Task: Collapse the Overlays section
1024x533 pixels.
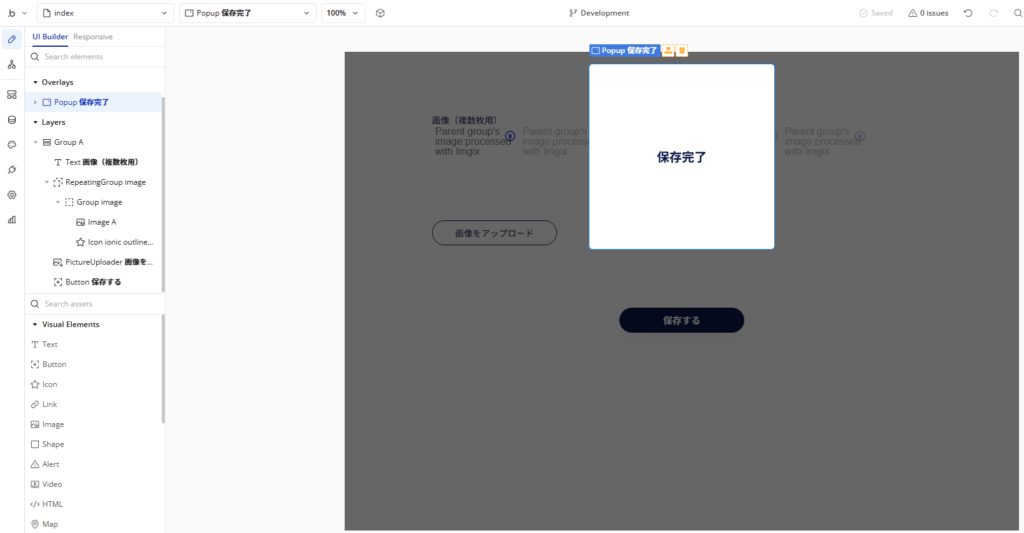Action: (x=35, y=82)
